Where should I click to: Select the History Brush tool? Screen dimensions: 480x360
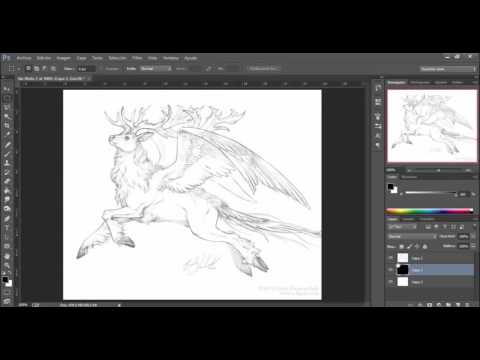pos(7,172)
